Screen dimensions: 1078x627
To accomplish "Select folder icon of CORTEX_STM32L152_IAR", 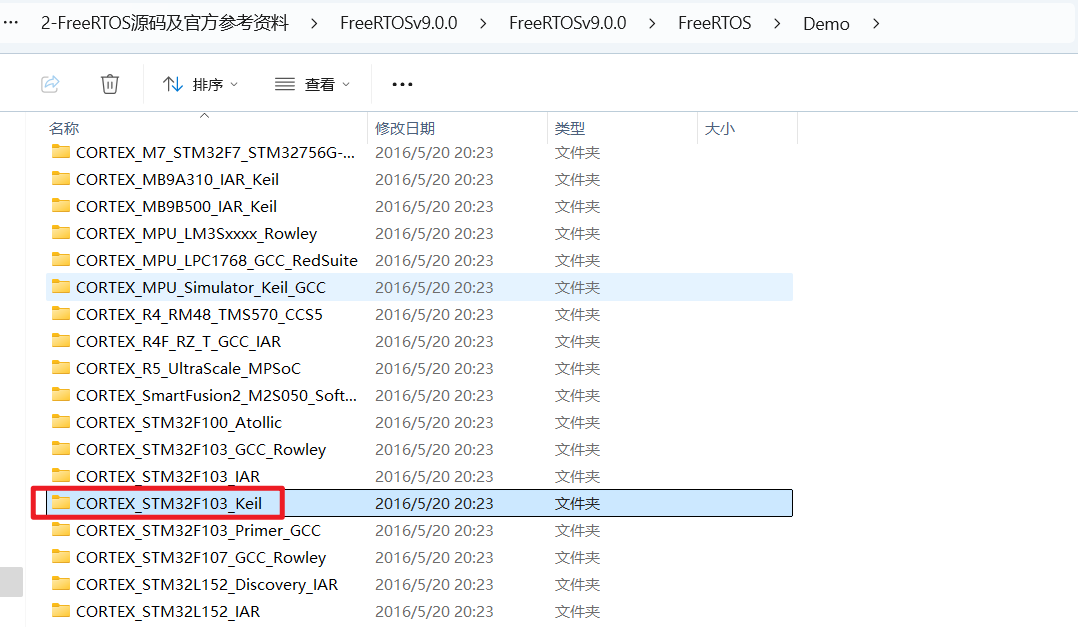I will click(60, 611).
